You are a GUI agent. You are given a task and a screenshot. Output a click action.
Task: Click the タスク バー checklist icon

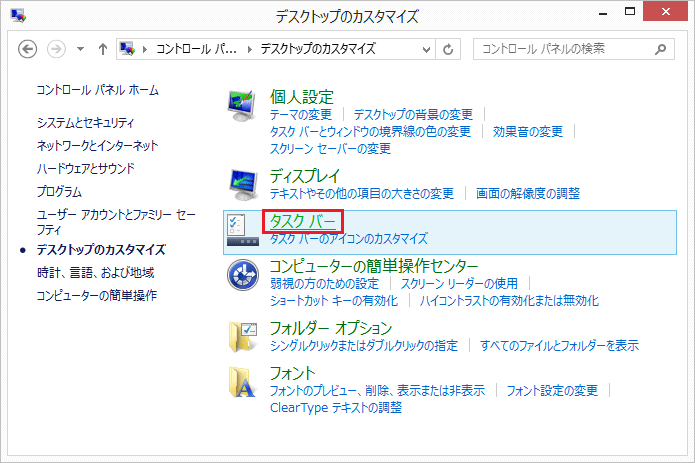coord(242,230)
